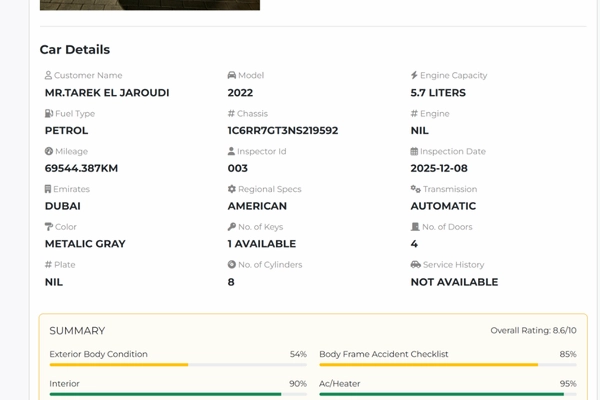This screenshot has width=600, height=400.
Task: Click the Body Frame Accident Checklist bar
Action: [x=448, y=365]
